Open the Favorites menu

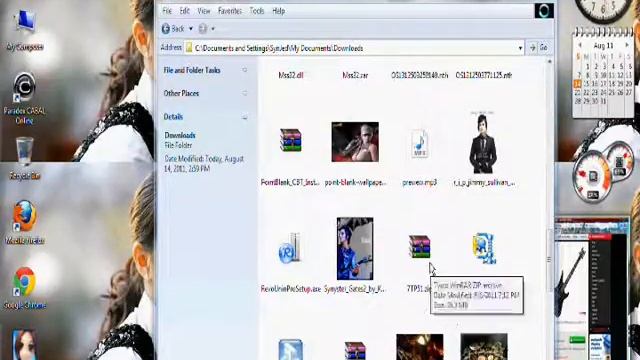(x=230, y=11)
